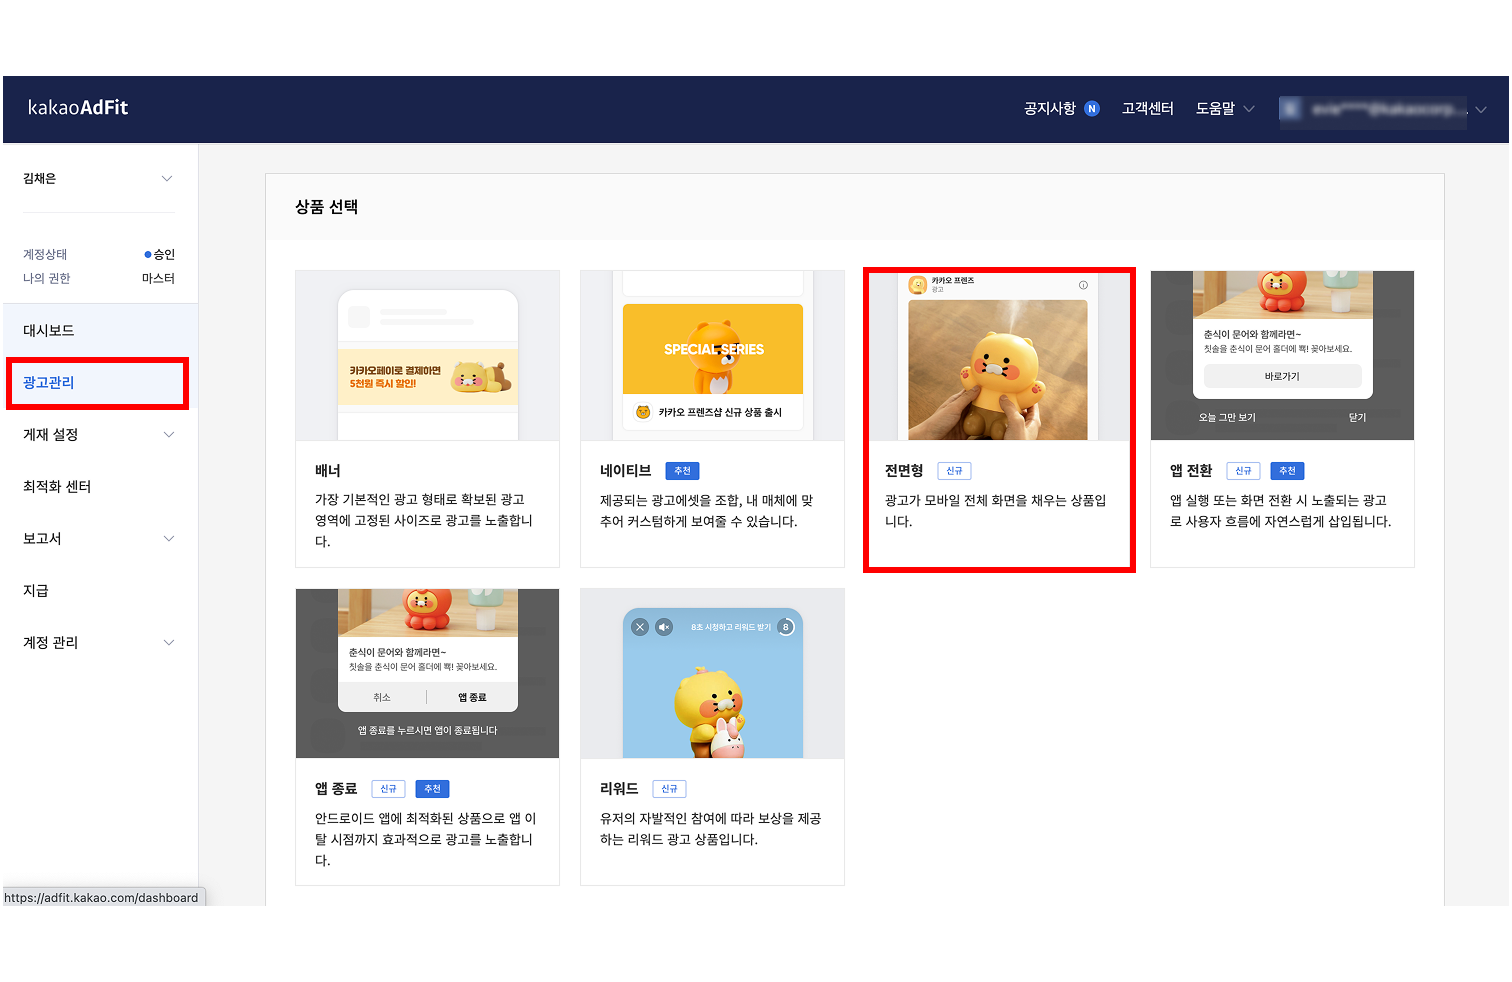Click the 승인 status indicator
This screenshot has width=1512, height=982.
160,254
